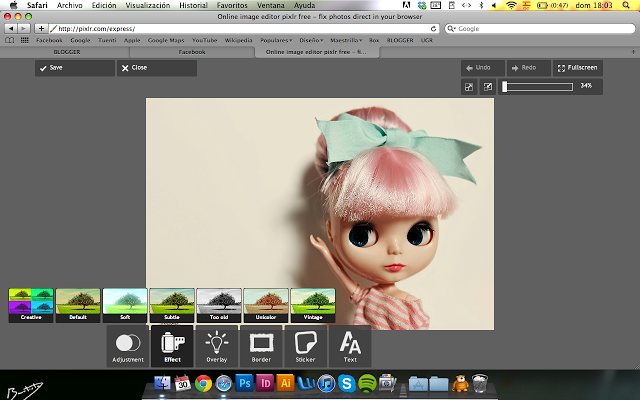Viewport: 640px width, 400px height.
Task: Toggle Fullscreen mode in the editor
Action: click(x=577, y=68)
